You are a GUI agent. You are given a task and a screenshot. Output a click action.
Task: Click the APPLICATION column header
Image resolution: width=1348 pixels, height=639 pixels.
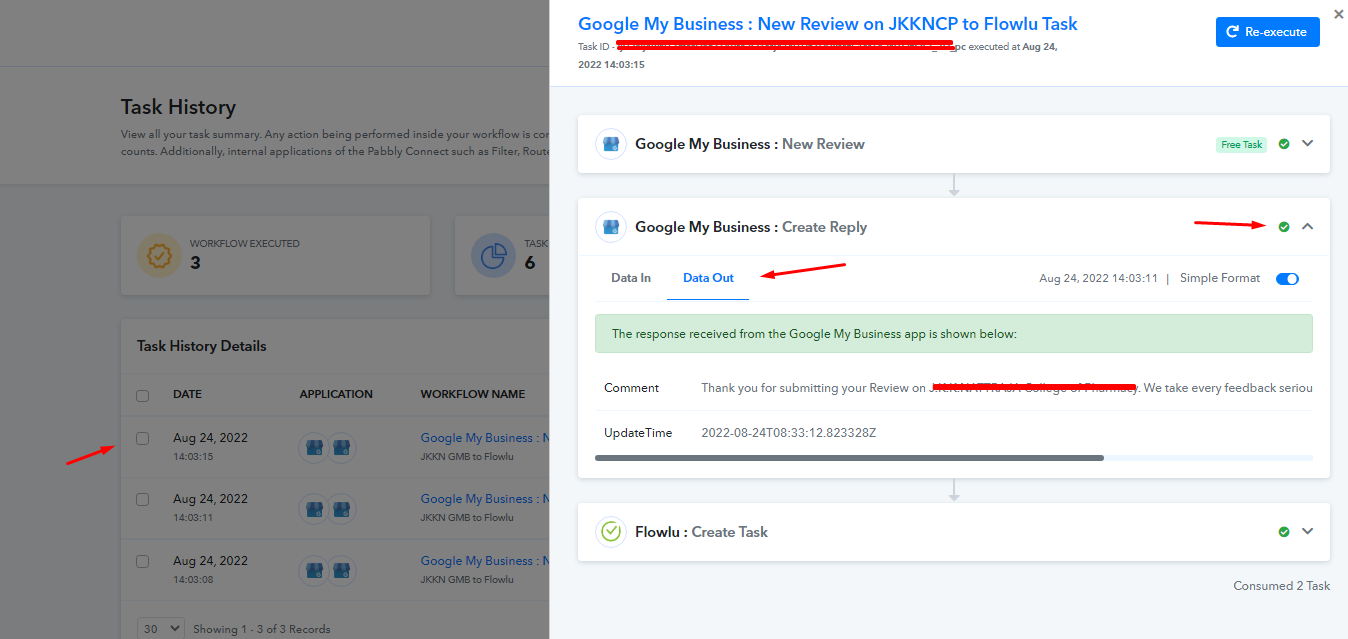point(336,394)
